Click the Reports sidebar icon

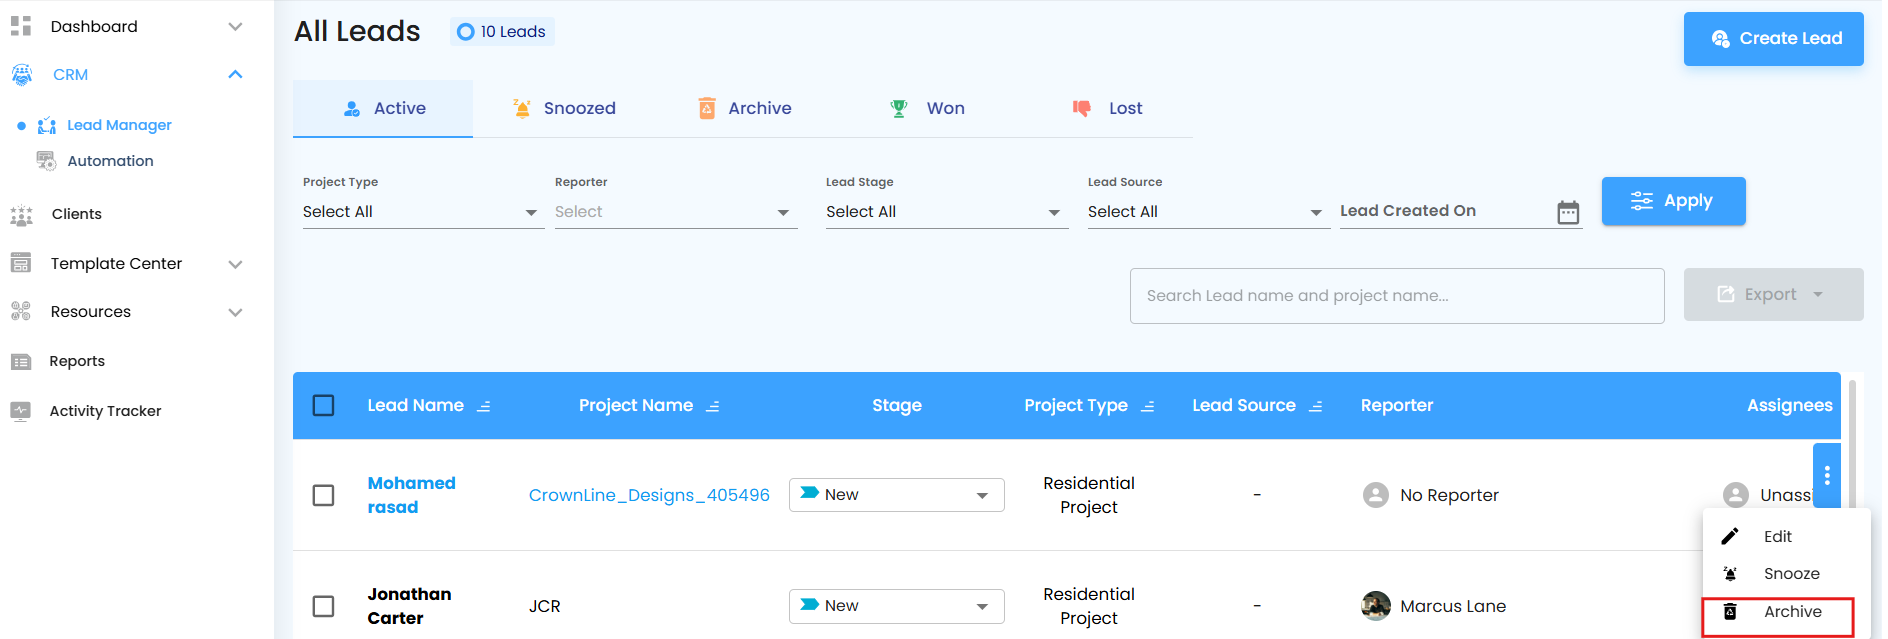pos(21,362)
